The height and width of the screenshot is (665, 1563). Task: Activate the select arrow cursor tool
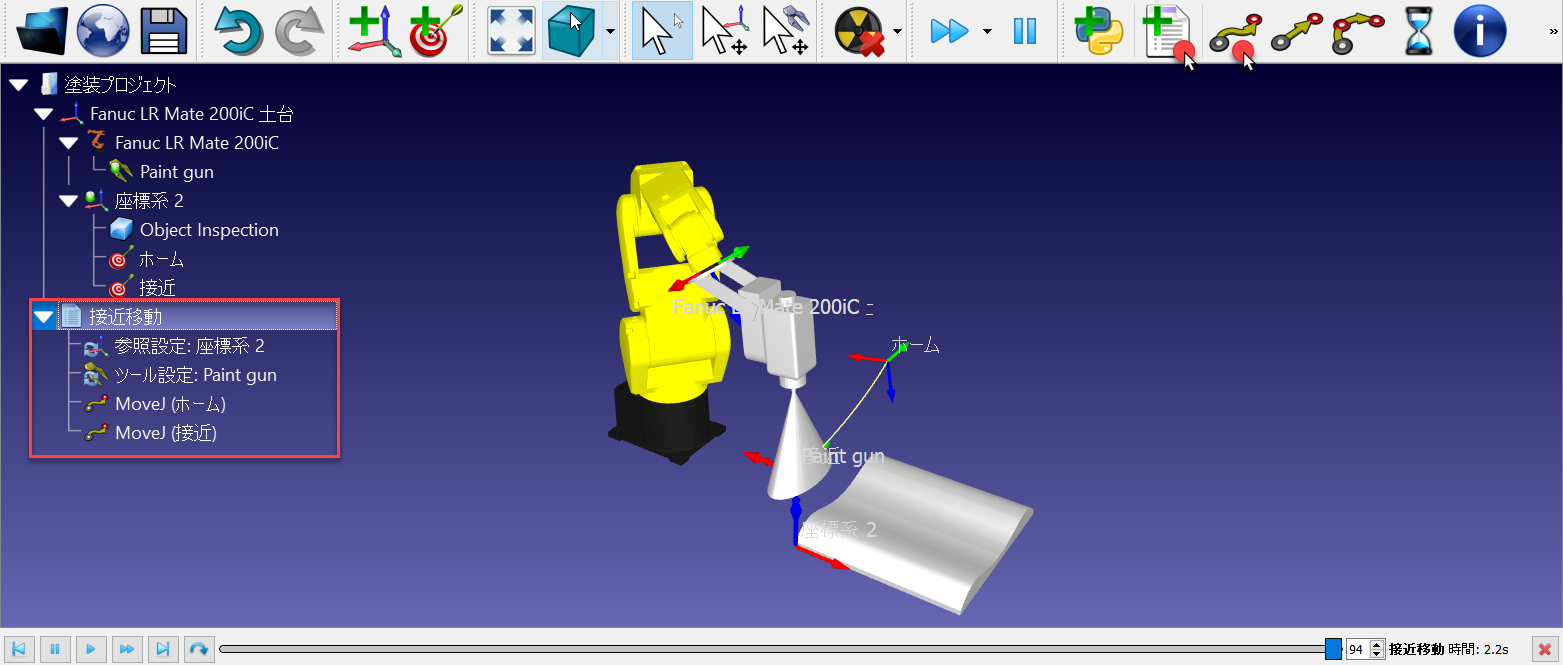coord(661,31)
